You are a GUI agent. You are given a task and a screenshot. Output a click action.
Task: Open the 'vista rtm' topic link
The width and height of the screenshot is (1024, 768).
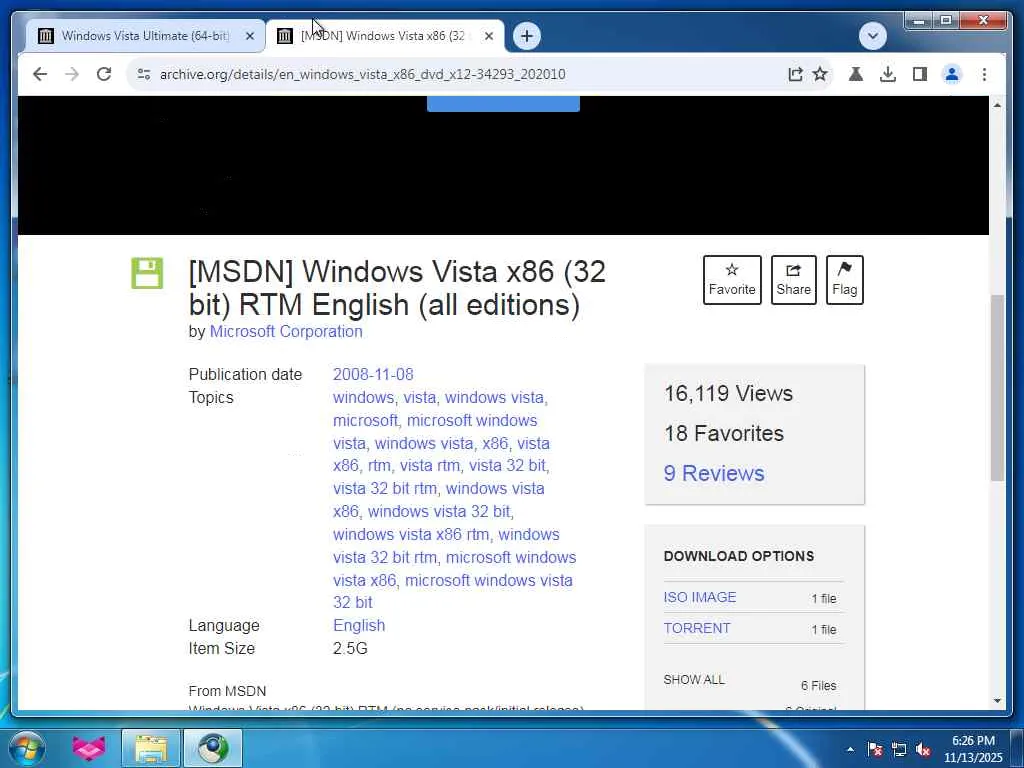[430, 466]
